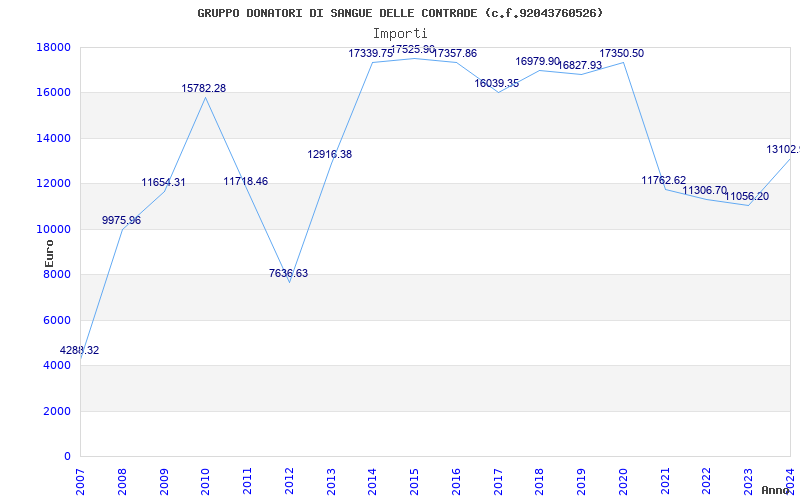Click the 6000 y-axis tick label
Viewport: 800px width, 500px height.
click(56, 320)
